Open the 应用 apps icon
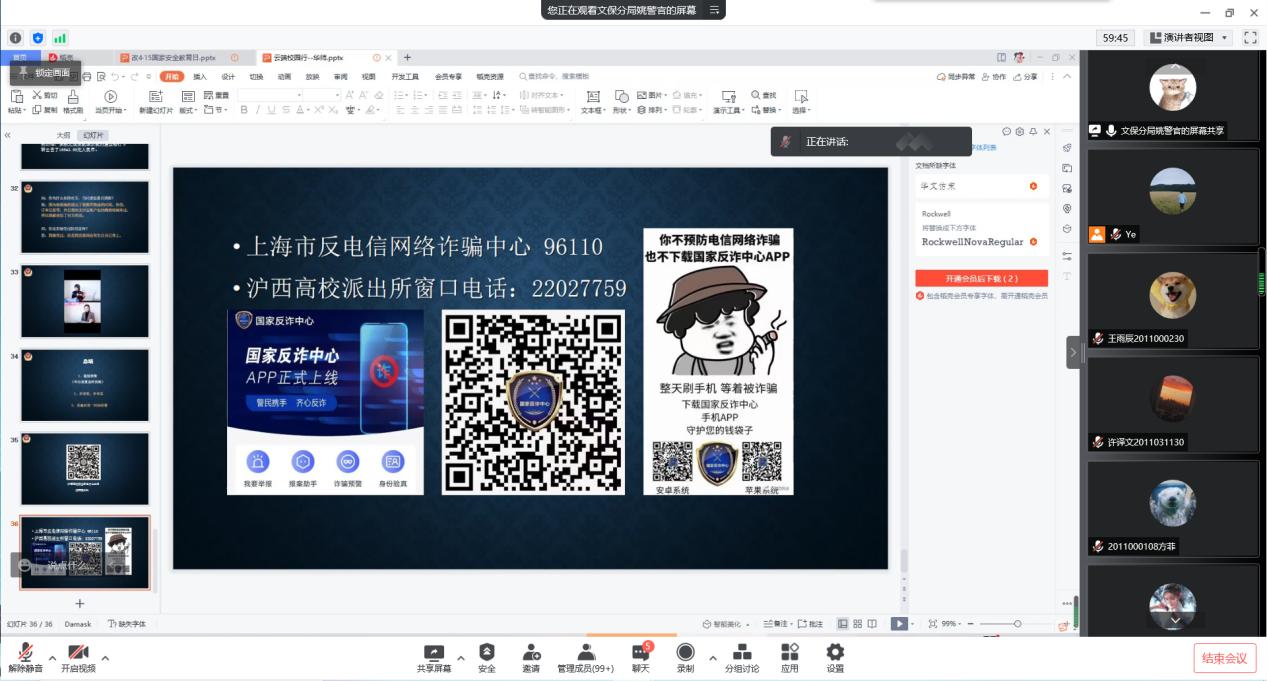The image size is (1267, 681). tap(789, 657)
